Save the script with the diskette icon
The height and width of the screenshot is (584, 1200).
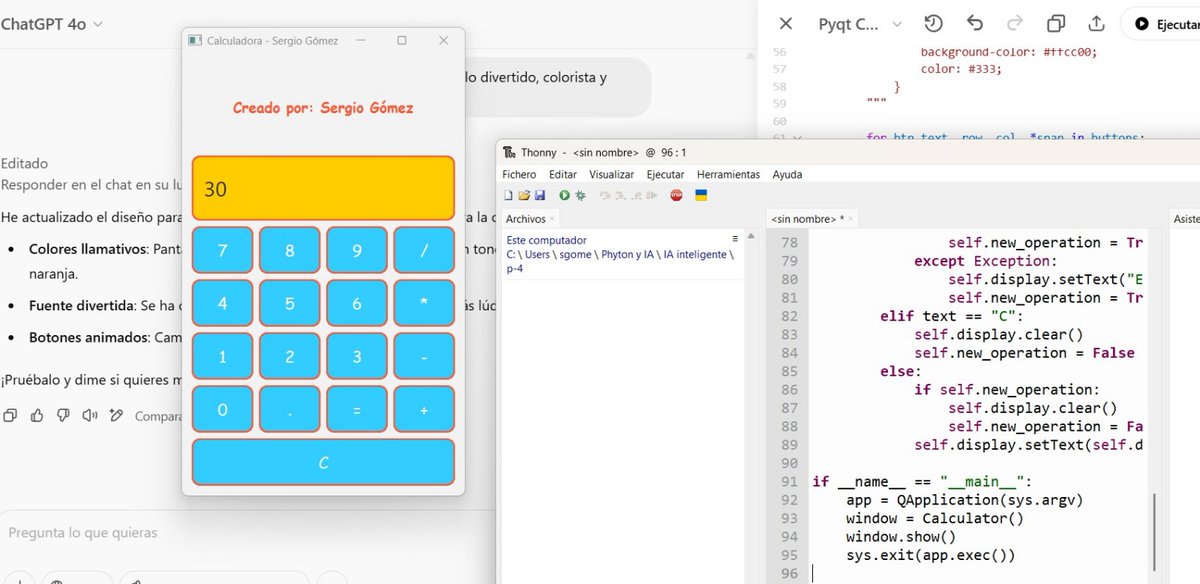click(540, 195)
